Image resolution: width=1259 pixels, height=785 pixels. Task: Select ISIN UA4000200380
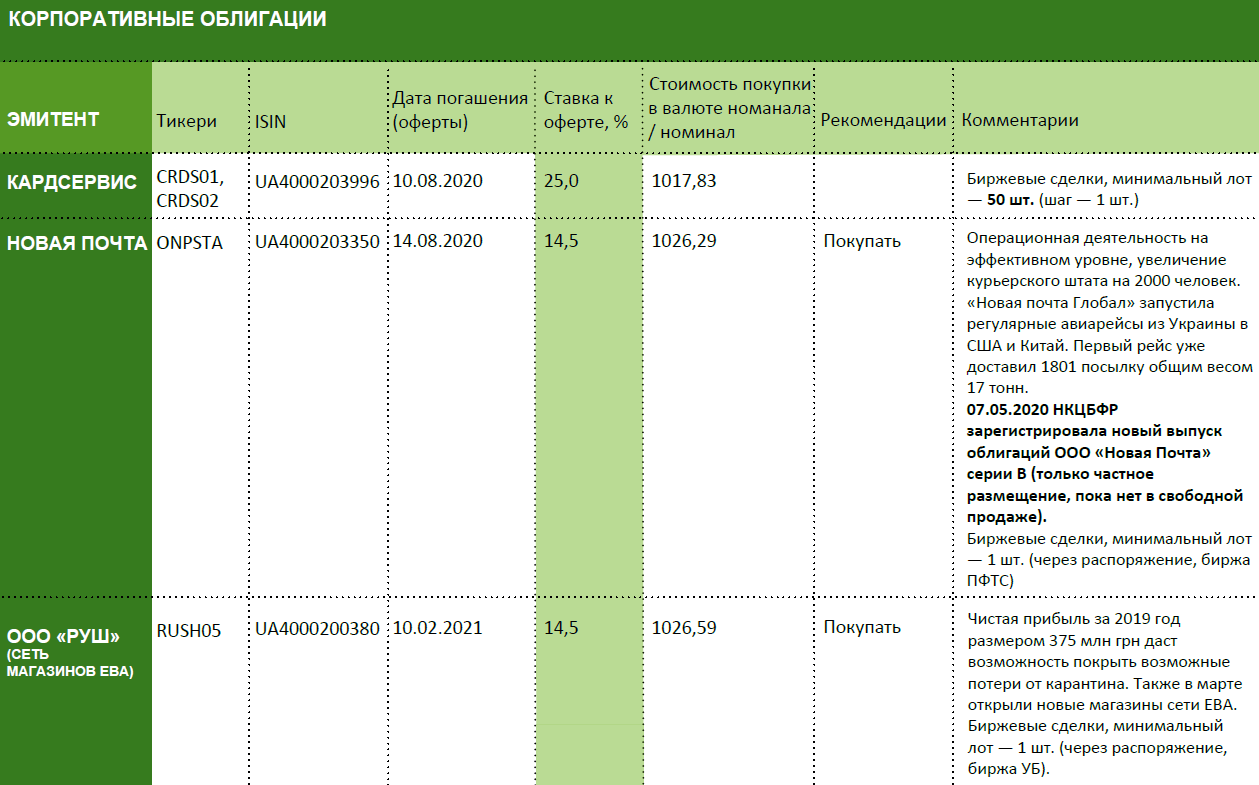[317, 628]
